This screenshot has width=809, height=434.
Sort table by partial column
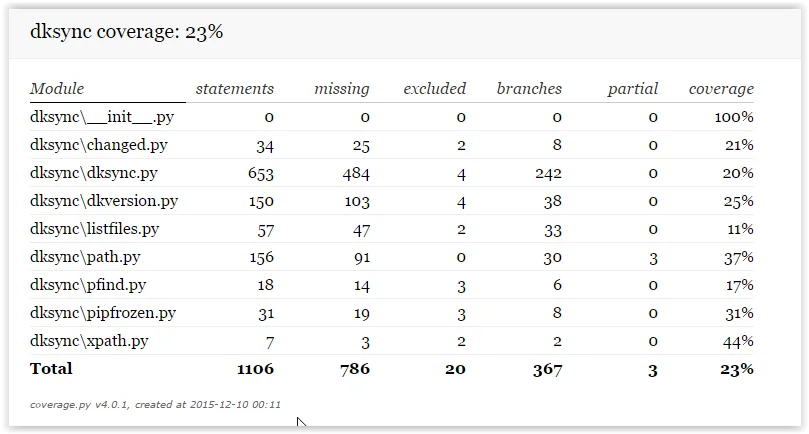[633, 89]
